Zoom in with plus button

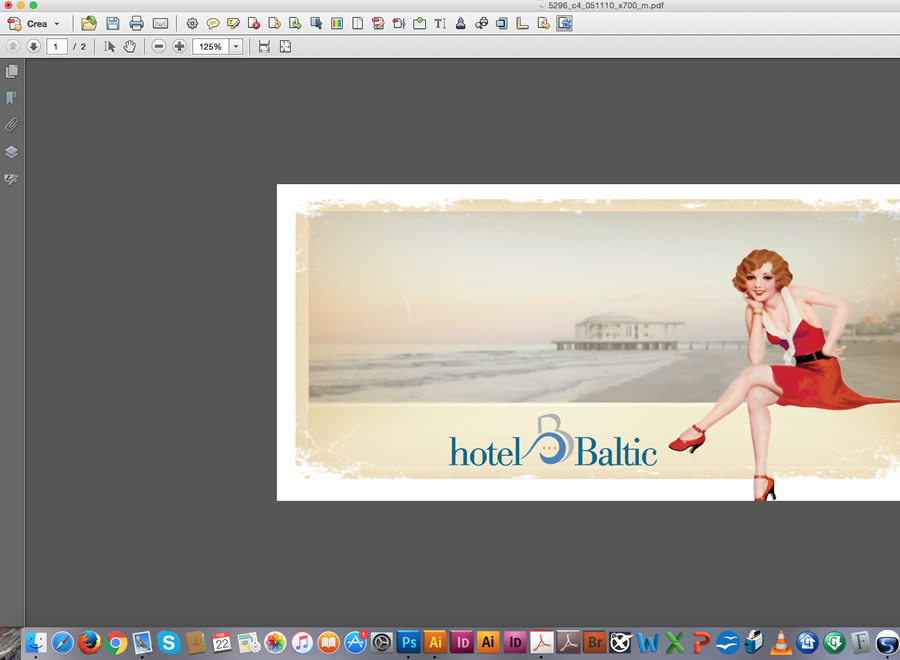click(179, 47)
